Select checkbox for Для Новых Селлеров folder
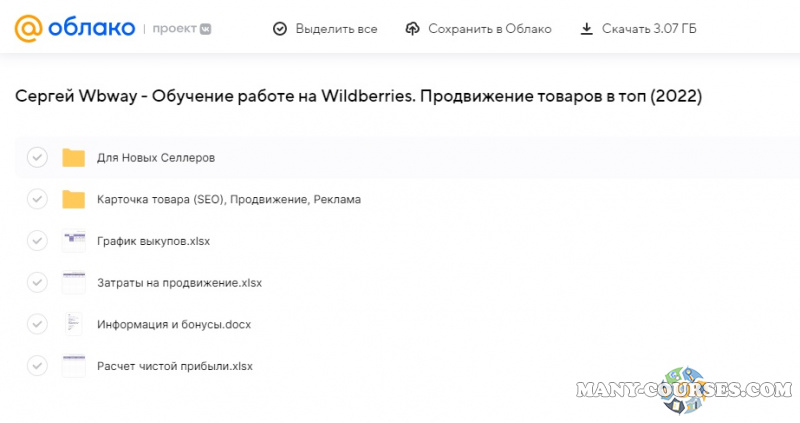 (37, 158)
